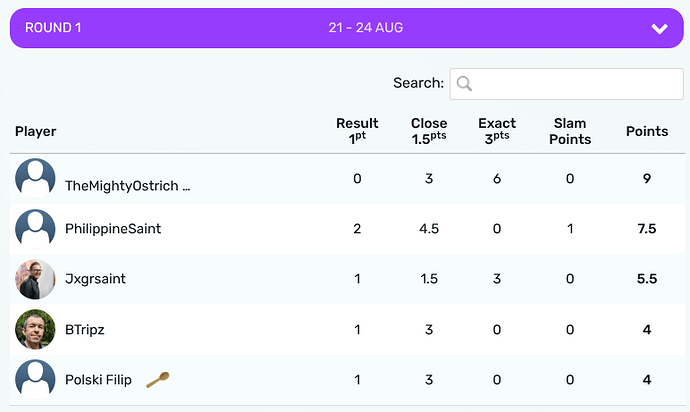Sort by Points column header

coord(647,131)
